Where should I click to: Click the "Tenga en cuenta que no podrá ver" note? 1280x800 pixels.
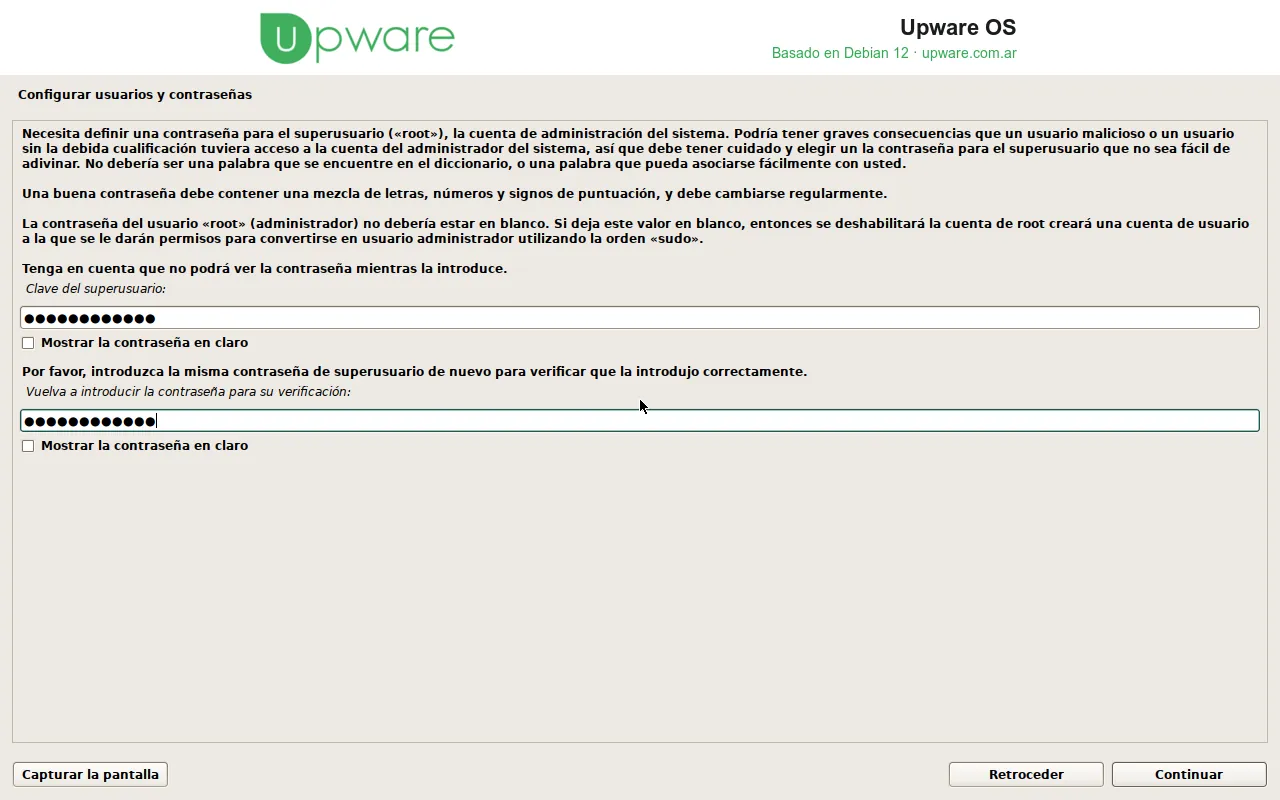[x=265, y=268]
